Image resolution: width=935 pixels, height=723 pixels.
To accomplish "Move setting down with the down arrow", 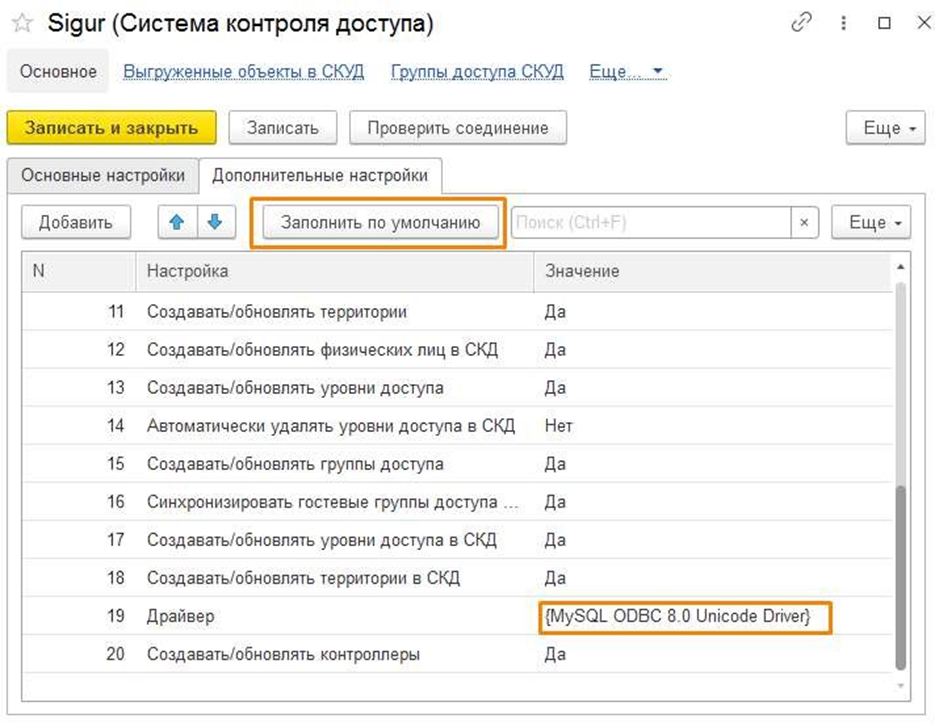I will [214, 223].
